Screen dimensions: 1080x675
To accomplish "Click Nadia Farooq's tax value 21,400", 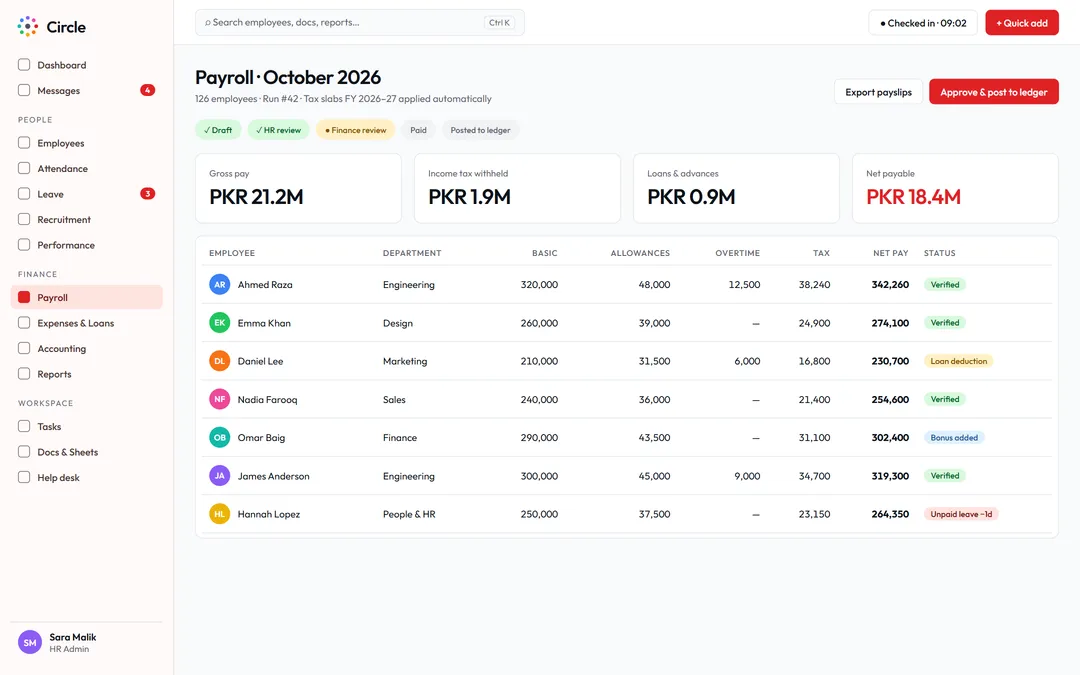I will [x=814, y=399].
